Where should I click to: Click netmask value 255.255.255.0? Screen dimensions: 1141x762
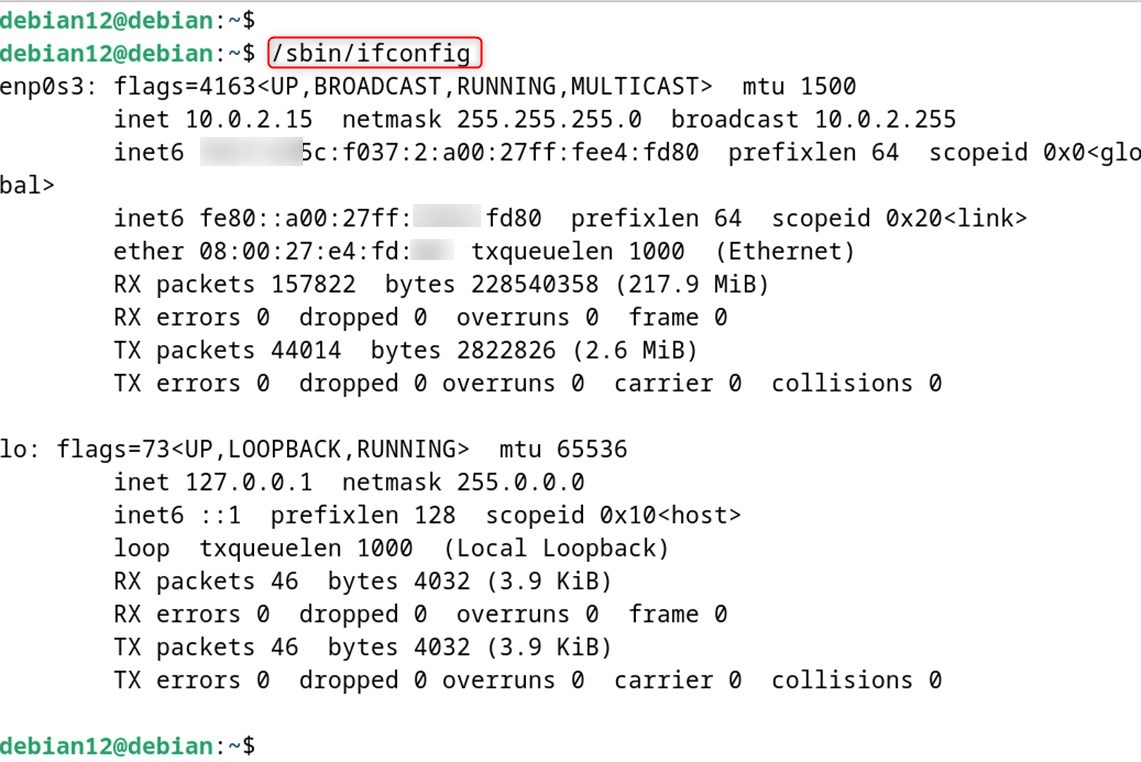pyautogui.click(x=549, y=119)
